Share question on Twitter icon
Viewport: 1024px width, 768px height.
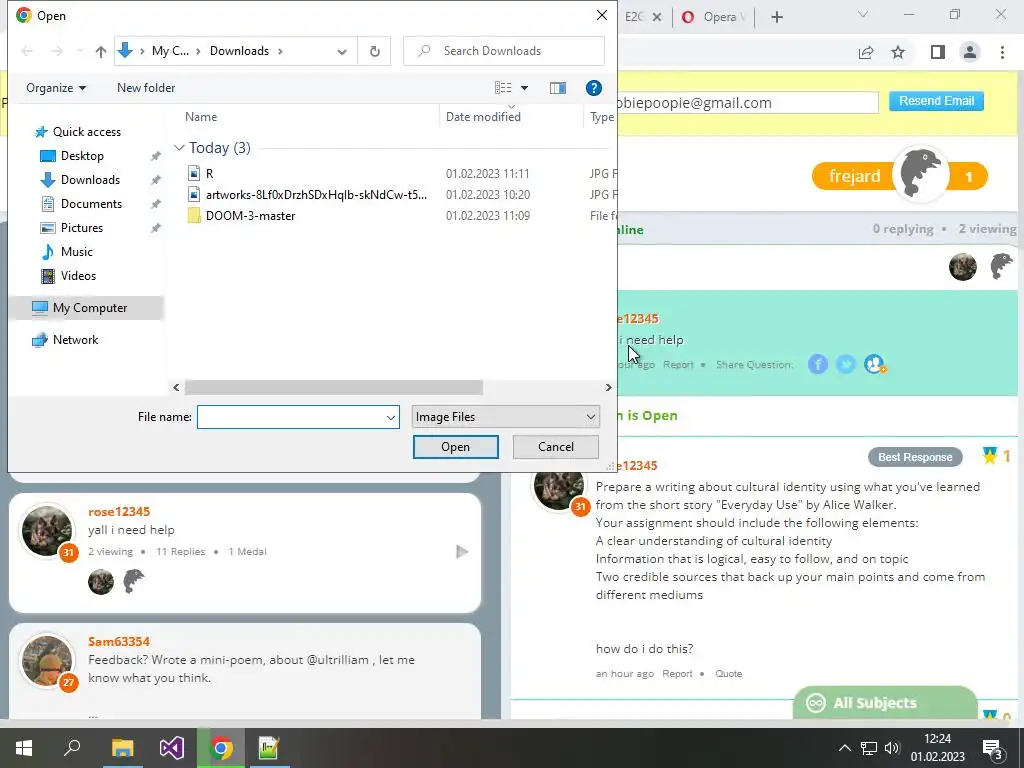[x=846, y=364]
